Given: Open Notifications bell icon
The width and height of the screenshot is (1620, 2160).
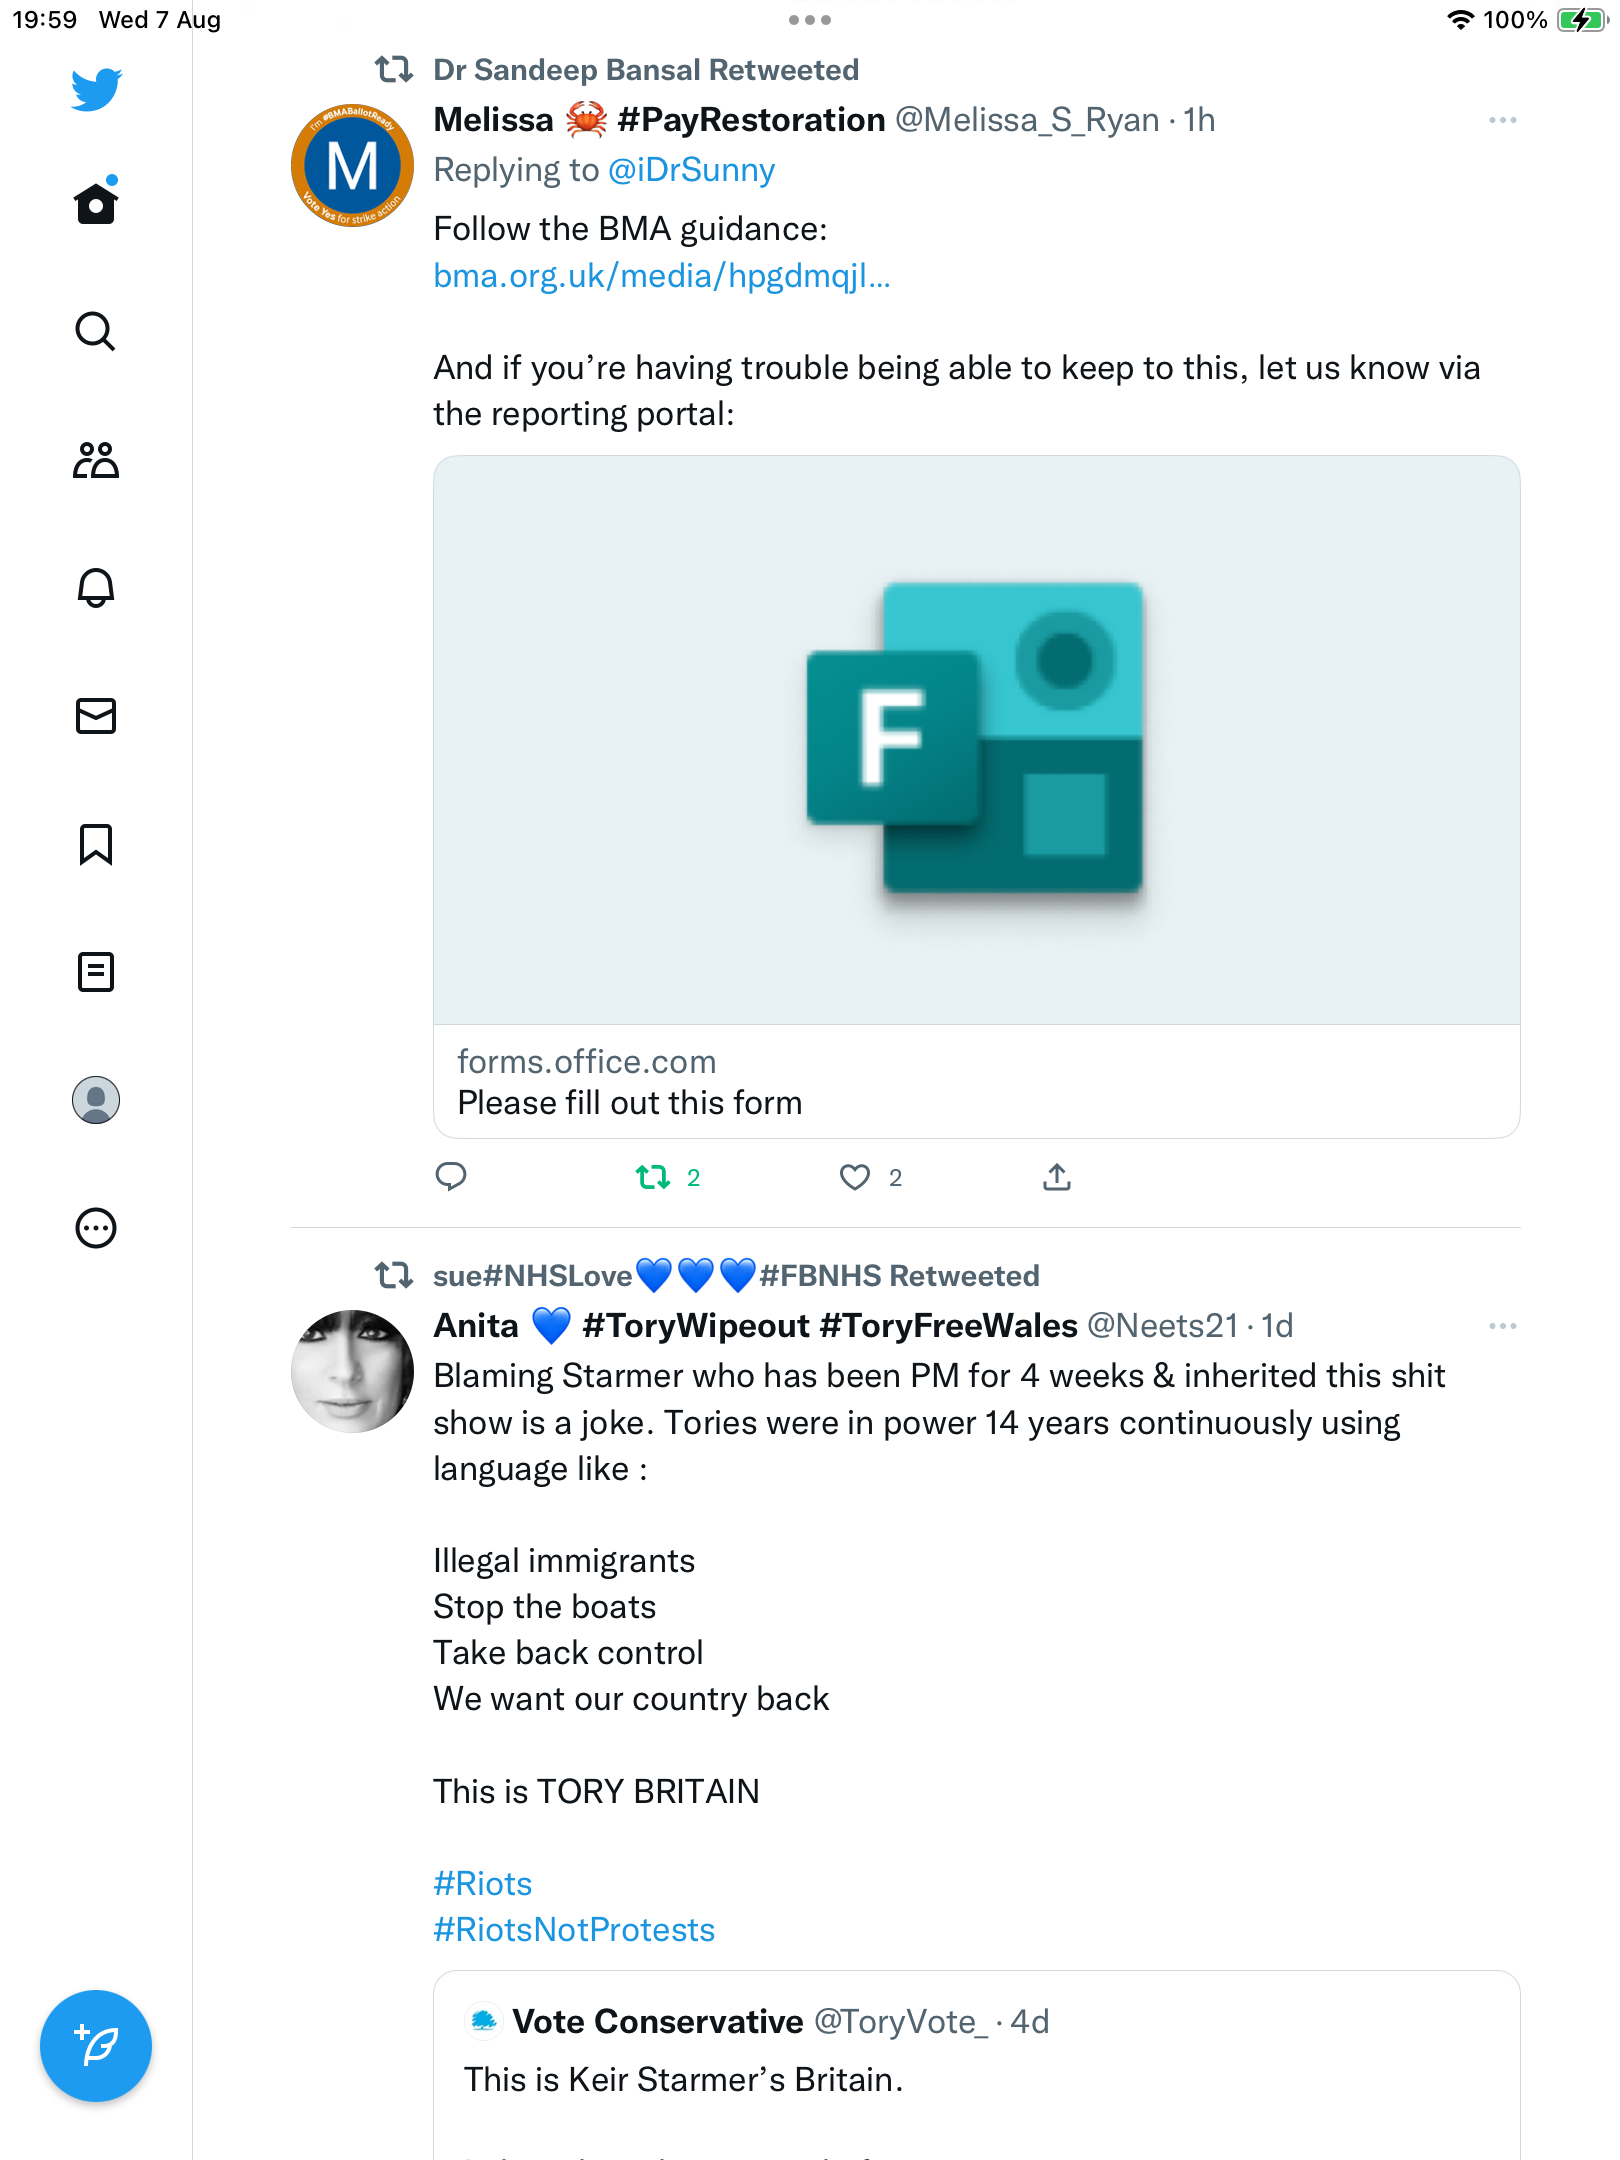Looking at the screenshot, I should 96,588.
